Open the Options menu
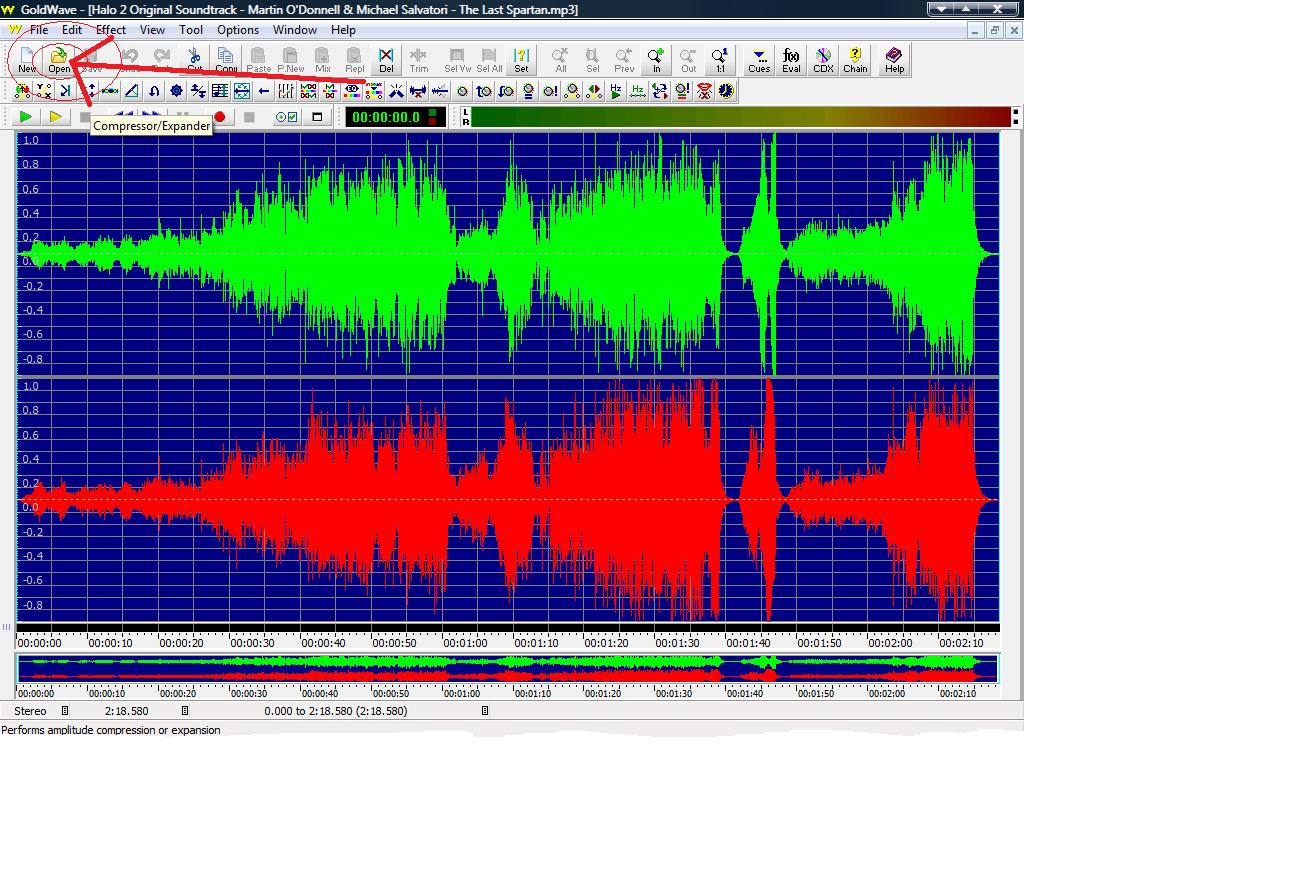1303x891 pixels. coord(238,30)
